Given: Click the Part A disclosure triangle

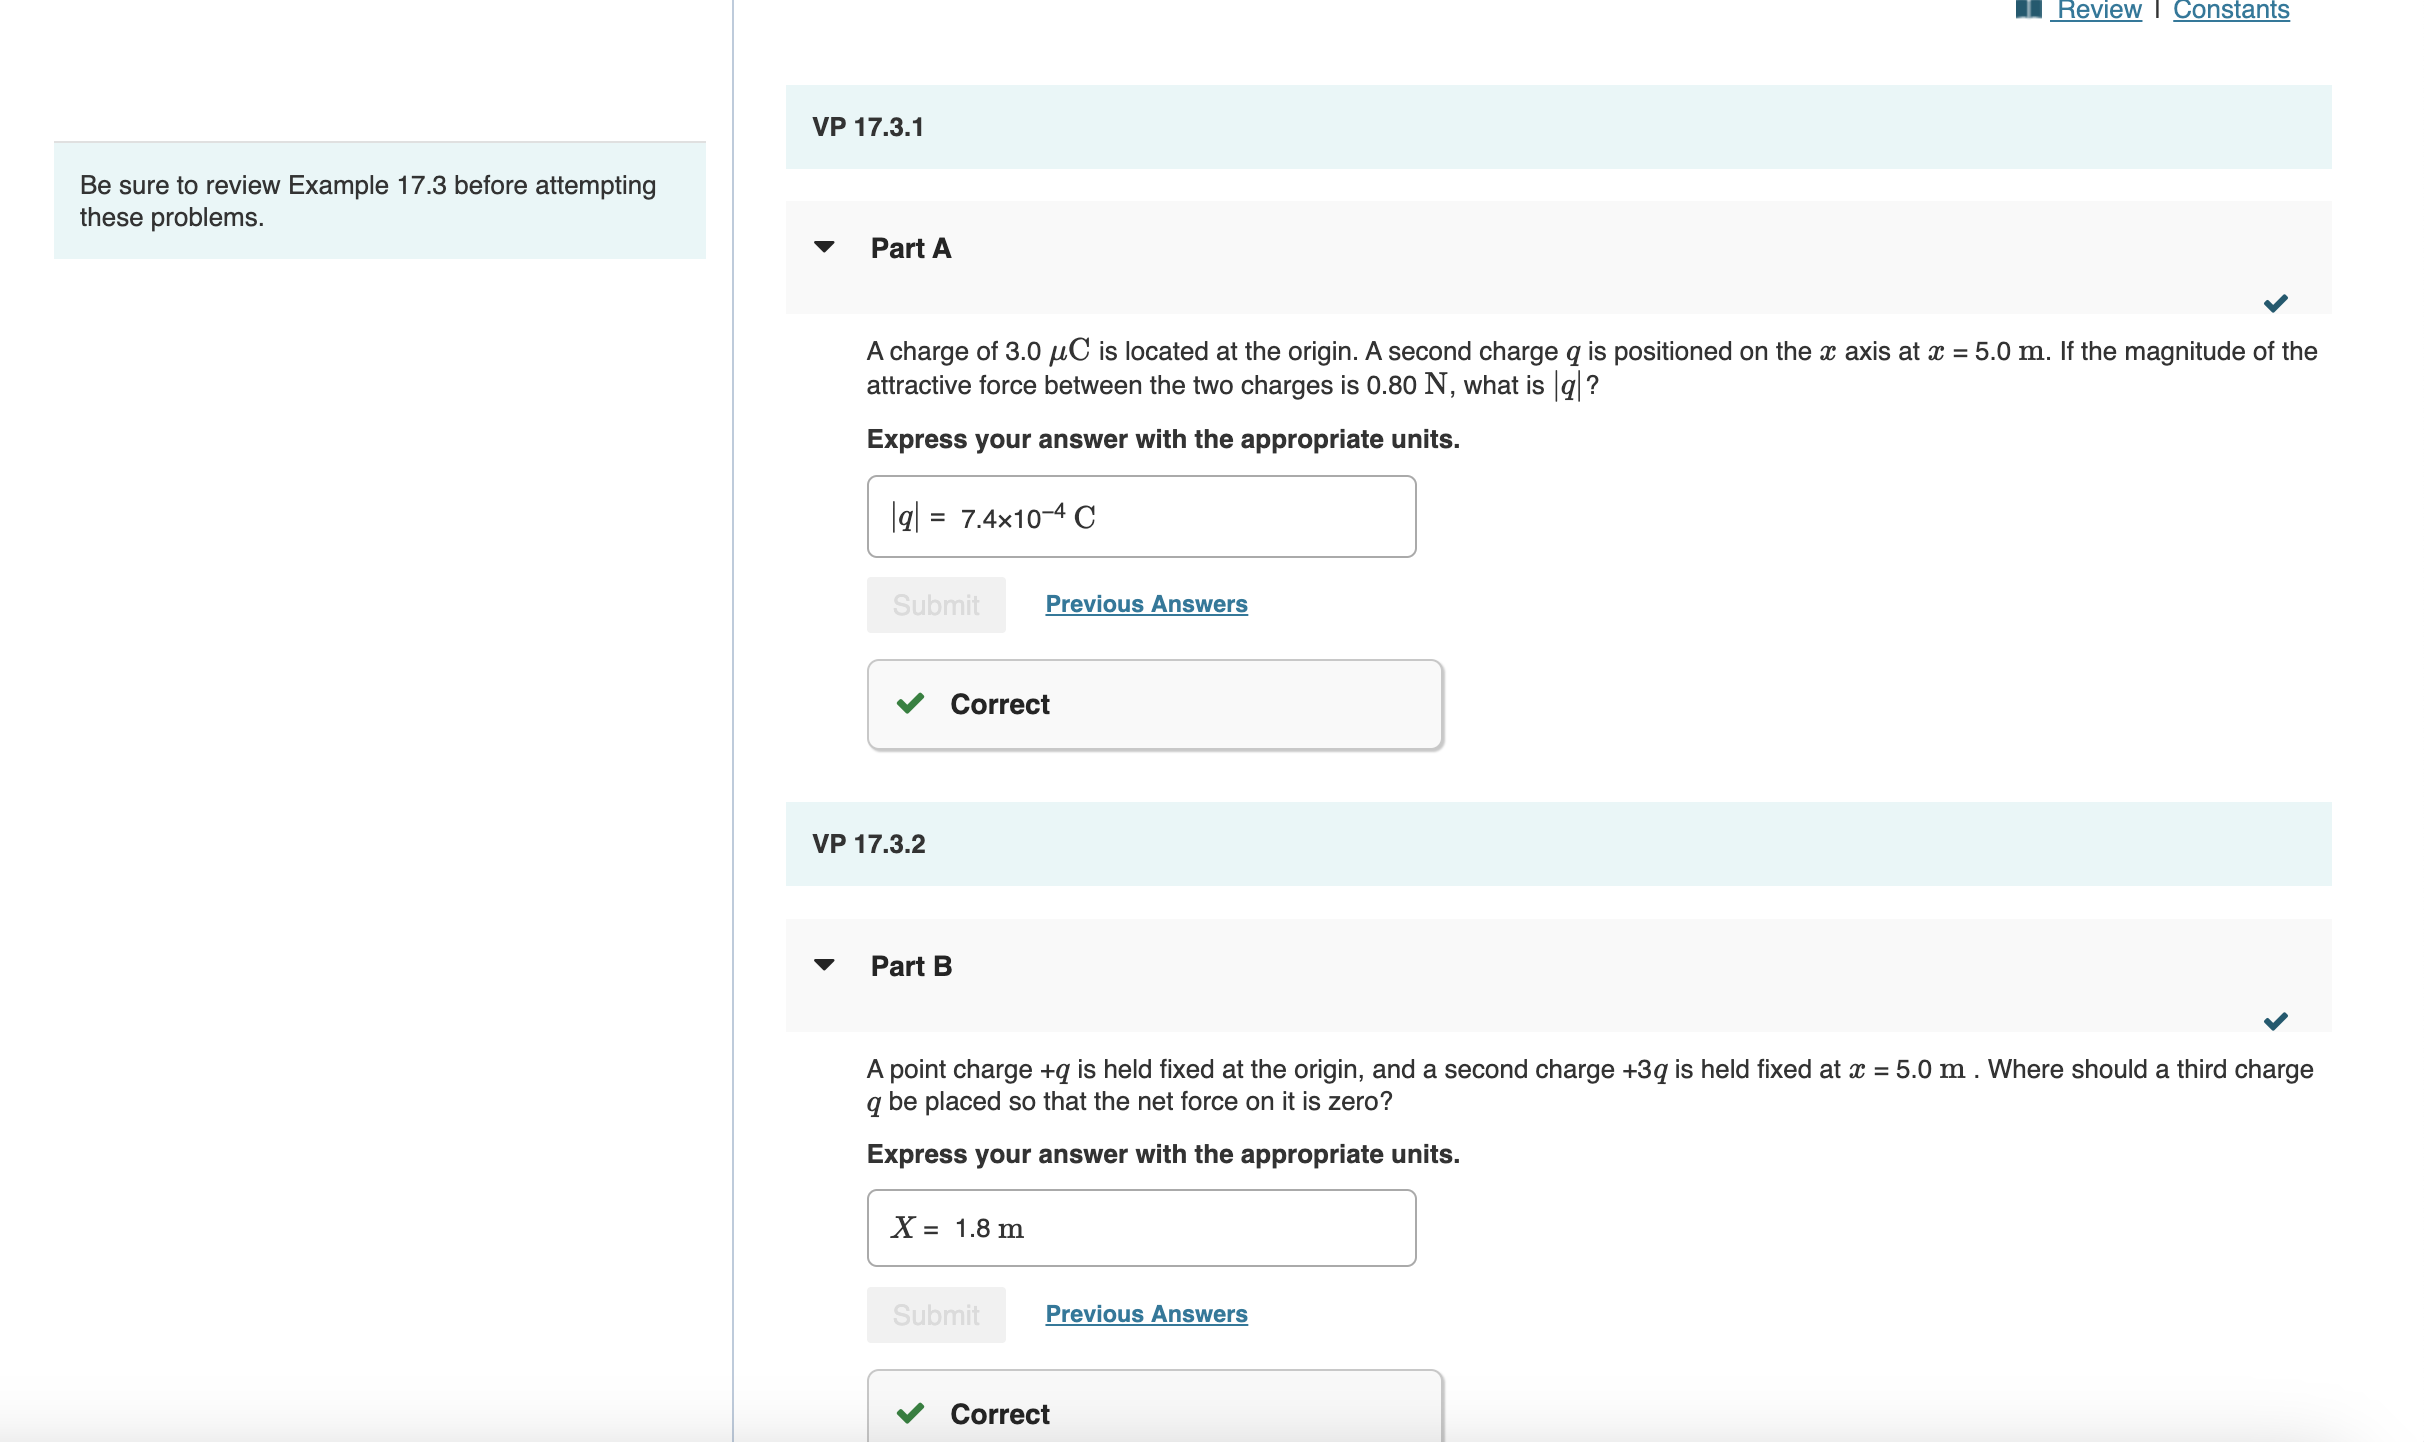Looking at the screenshot, I should [824, 247].
